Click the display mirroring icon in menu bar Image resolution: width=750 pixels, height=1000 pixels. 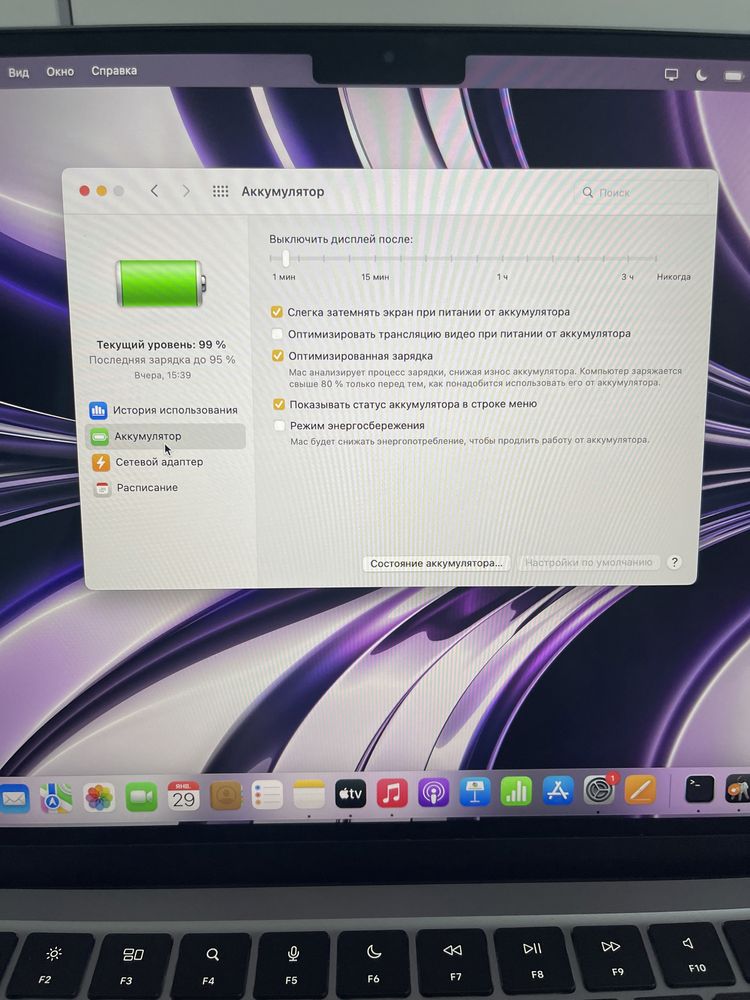pyautogui.click(x=672, y=75)
